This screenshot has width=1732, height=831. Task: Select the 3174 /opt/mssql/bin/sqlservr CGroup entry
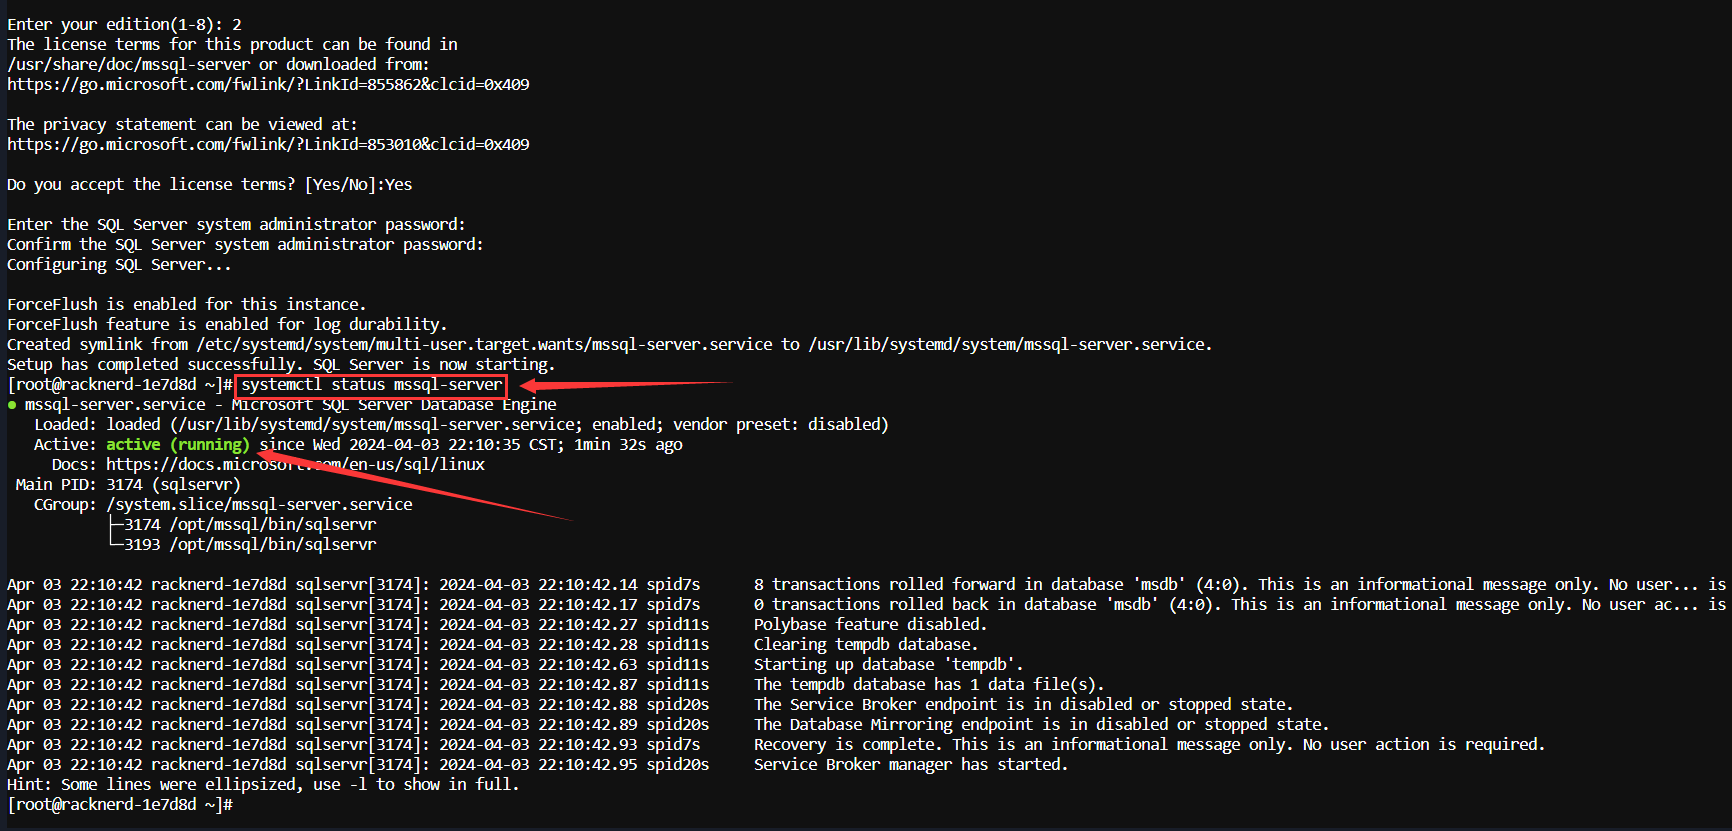pyautogui.click(x=249, y=525)
